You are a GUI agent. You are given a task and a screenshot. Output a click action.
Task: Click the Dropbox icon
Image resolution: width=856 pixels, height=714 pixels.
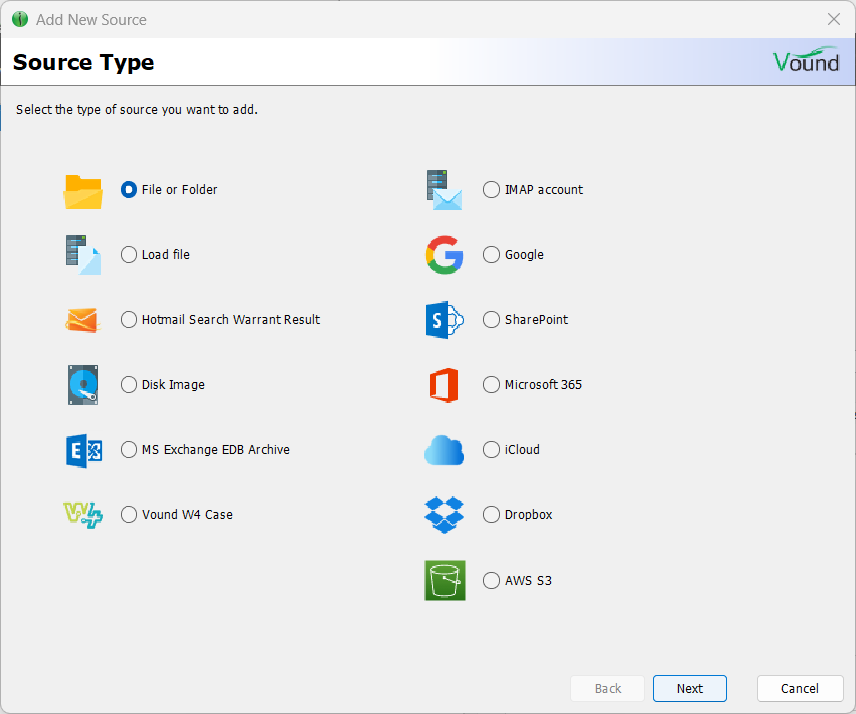coord(444,514)
